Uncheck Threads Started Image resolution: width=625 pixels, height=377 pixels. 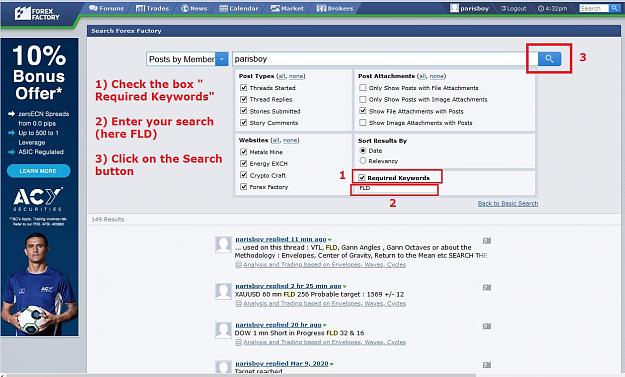(244, 88)
